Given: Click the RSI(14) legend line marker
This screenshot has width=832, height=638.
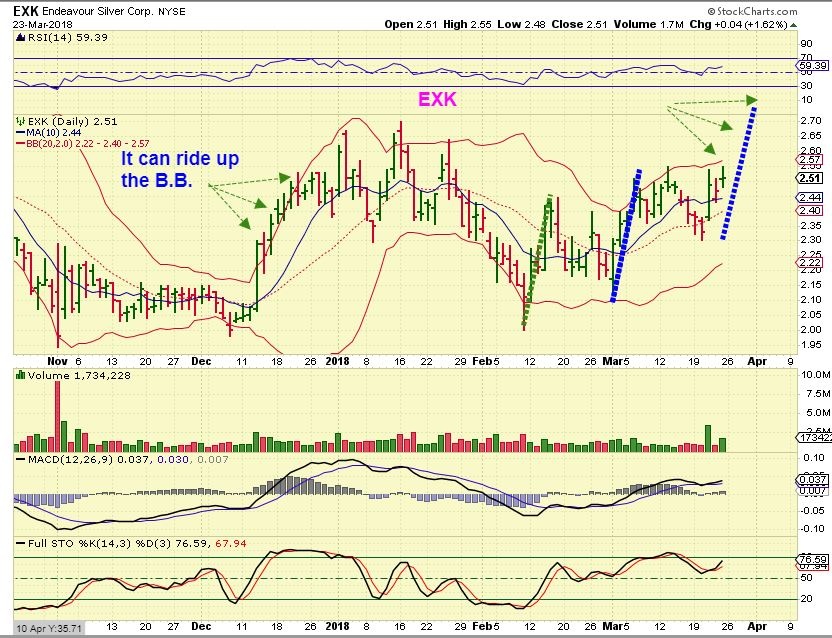Looking at the screenshot, I should pos(18,36).
